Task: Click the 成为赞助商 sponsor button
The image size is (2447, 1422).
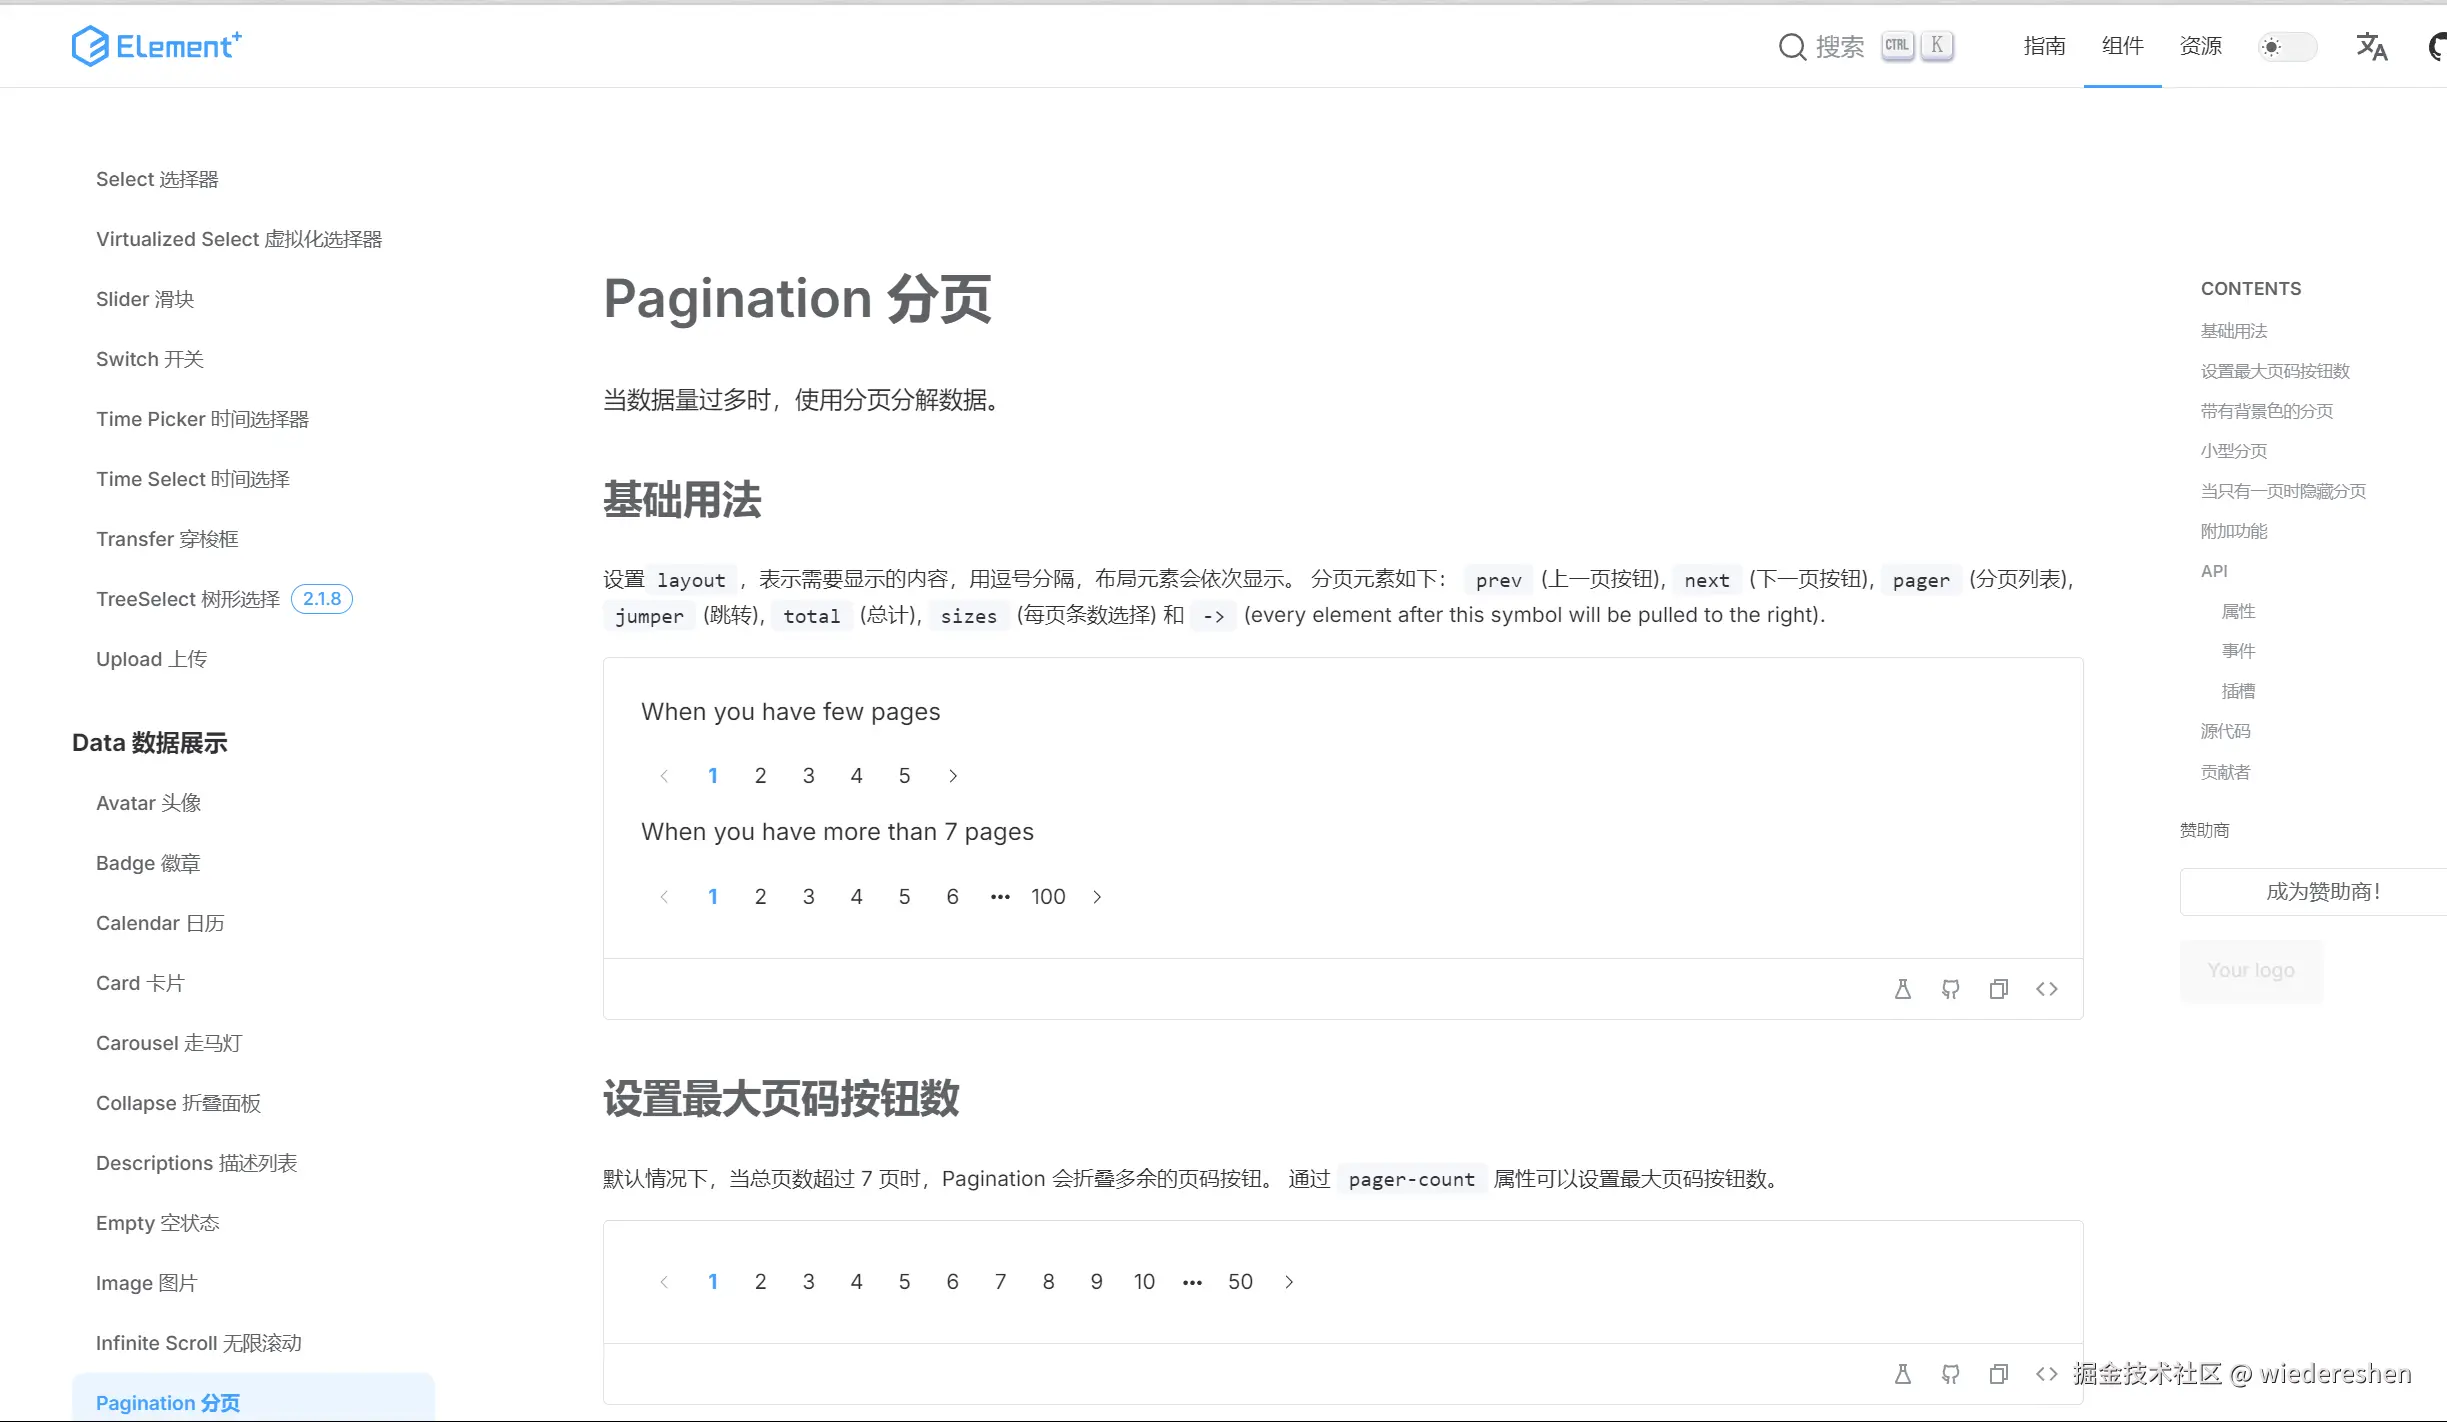Action: click(x=2323, y=891)
